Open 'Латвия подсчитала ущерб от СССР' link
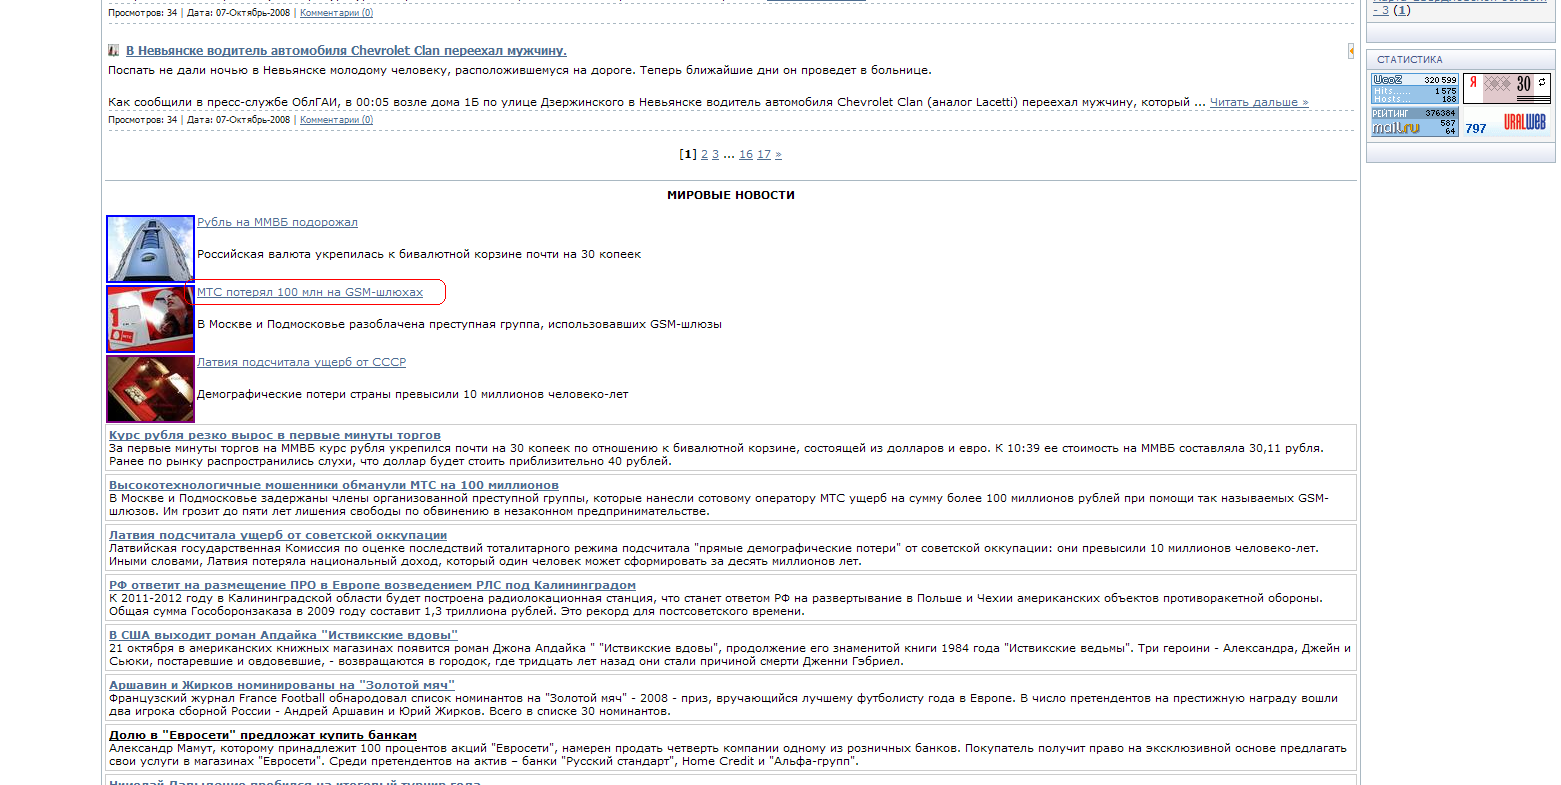 (x=301, y=362)
